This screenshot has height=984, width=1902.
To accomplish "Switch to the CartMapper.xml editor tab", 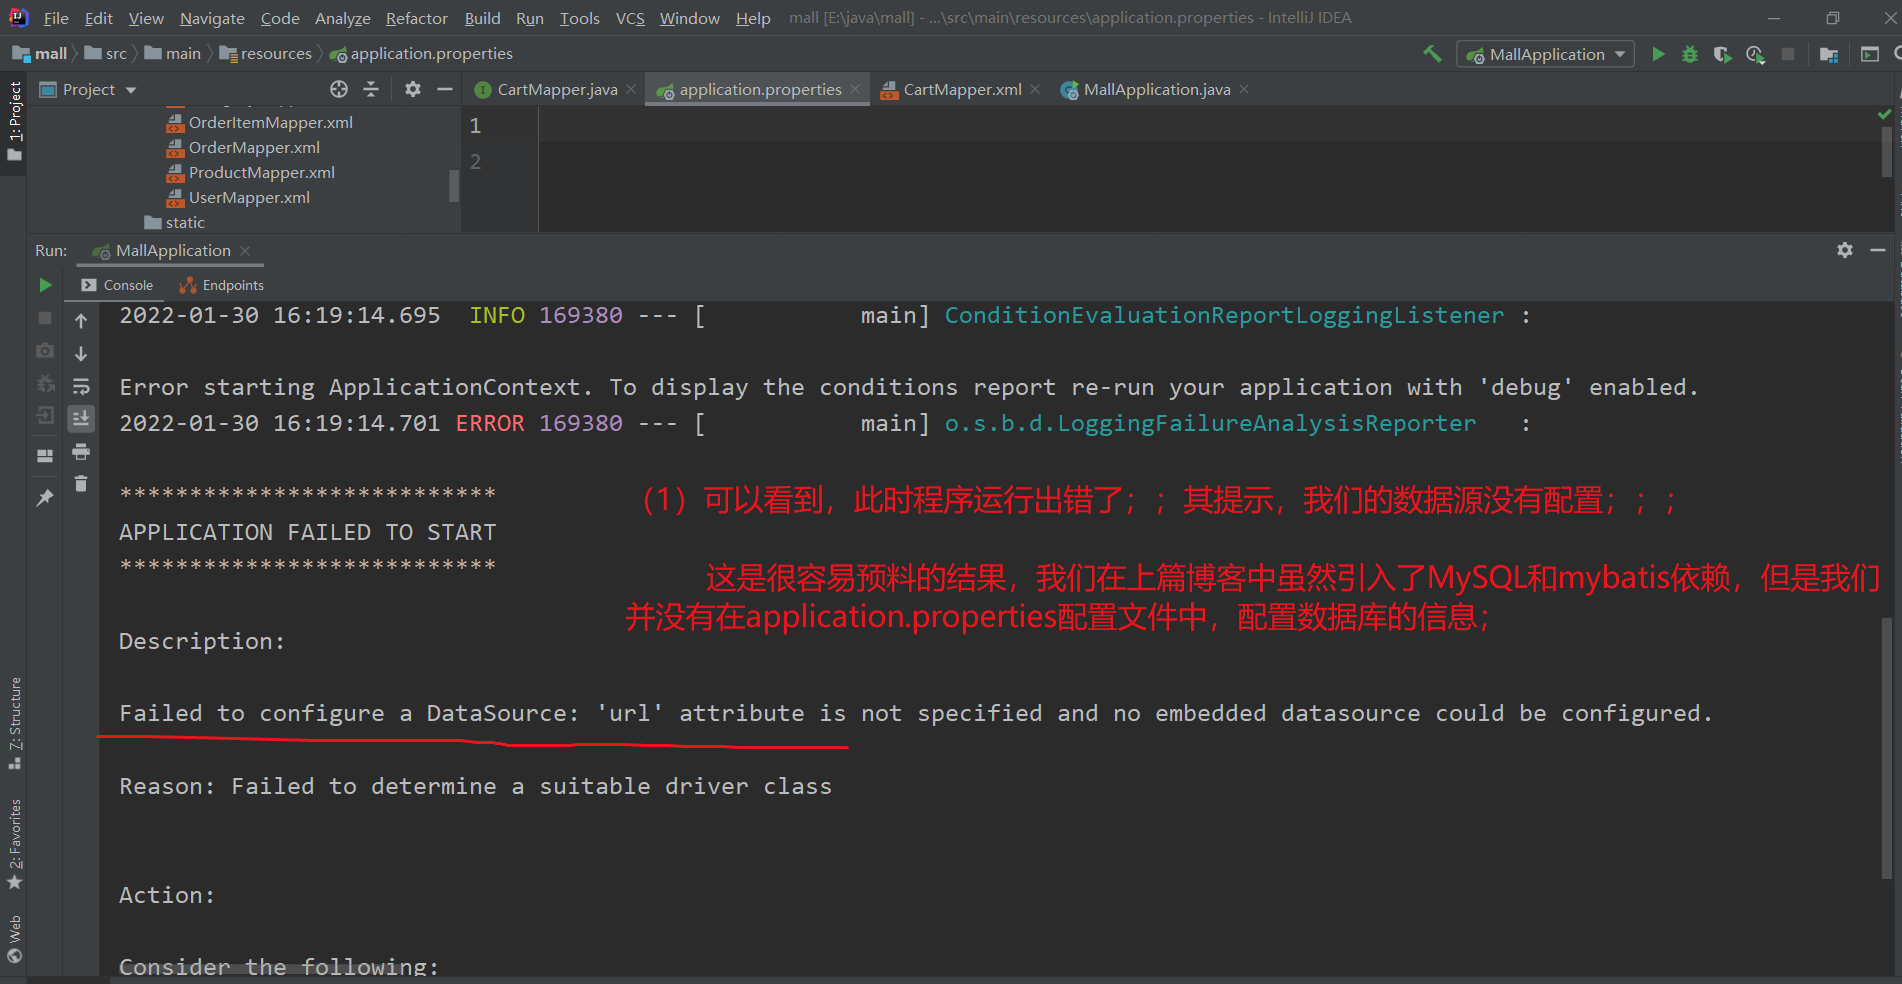I will click(x=961, y=89).
